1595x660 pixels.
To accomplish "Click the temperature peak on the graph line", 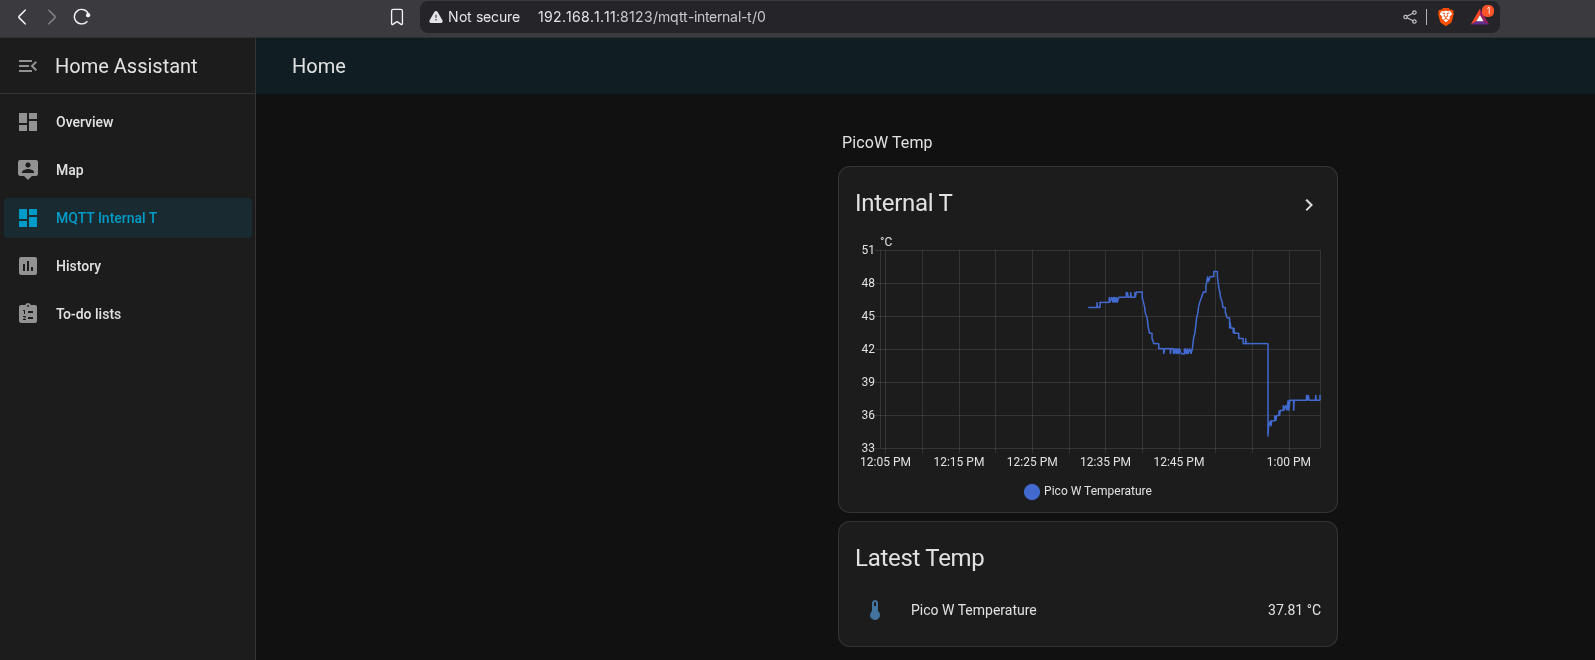I will pyautogui.click(x=1215, y=272).
